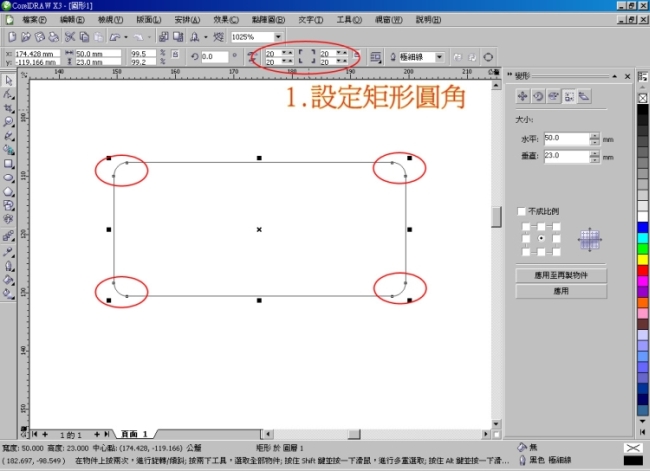Open the outline width 極細線 dropdown
The height and width of the screenshot is (471, 650).
pos(439,57)
